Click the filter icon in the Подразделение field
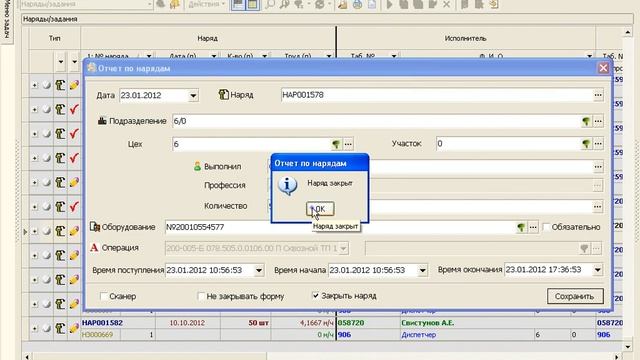The width and height of the screenshot is (640, 360). (x=586, y=121)
